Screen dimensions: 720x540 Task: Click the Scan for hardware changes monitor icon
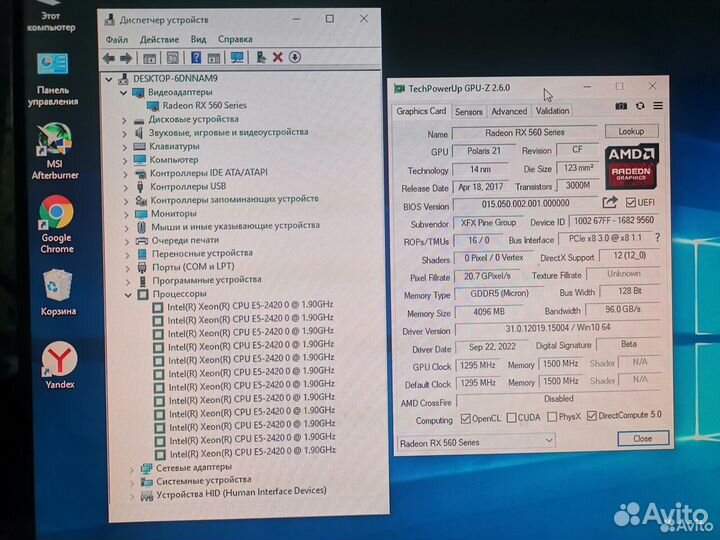(x=237, y=57)
